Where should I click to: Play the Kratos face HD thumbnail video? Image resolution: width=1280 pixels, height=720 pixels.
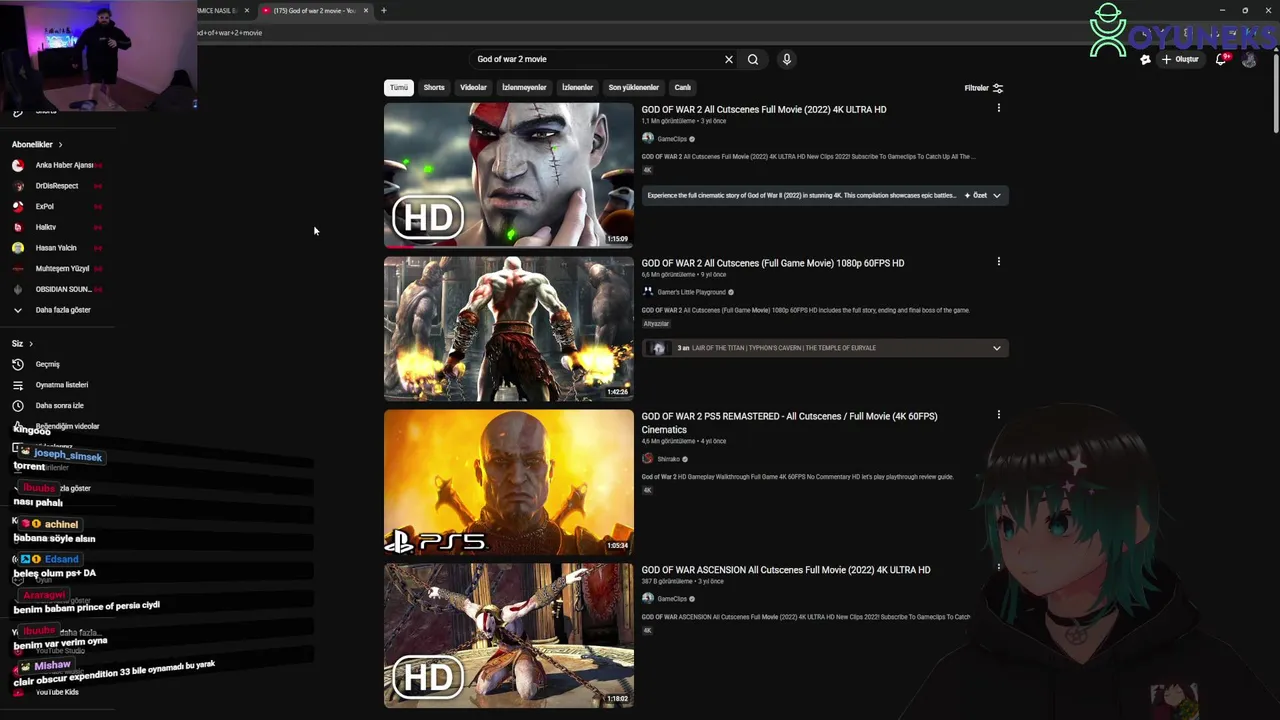509,175
